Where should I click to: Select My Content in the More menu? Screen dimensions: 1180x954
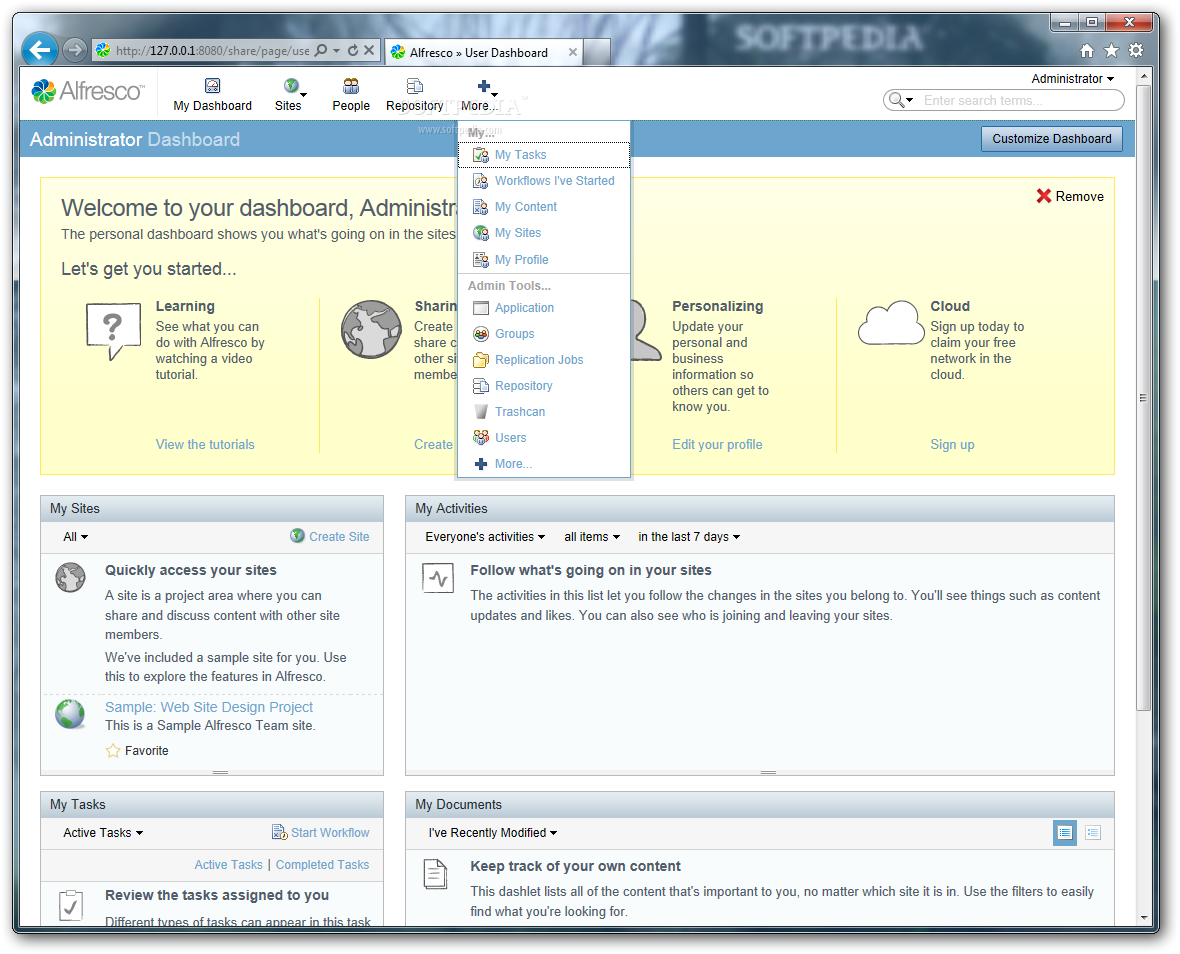[x=543, y=207]
